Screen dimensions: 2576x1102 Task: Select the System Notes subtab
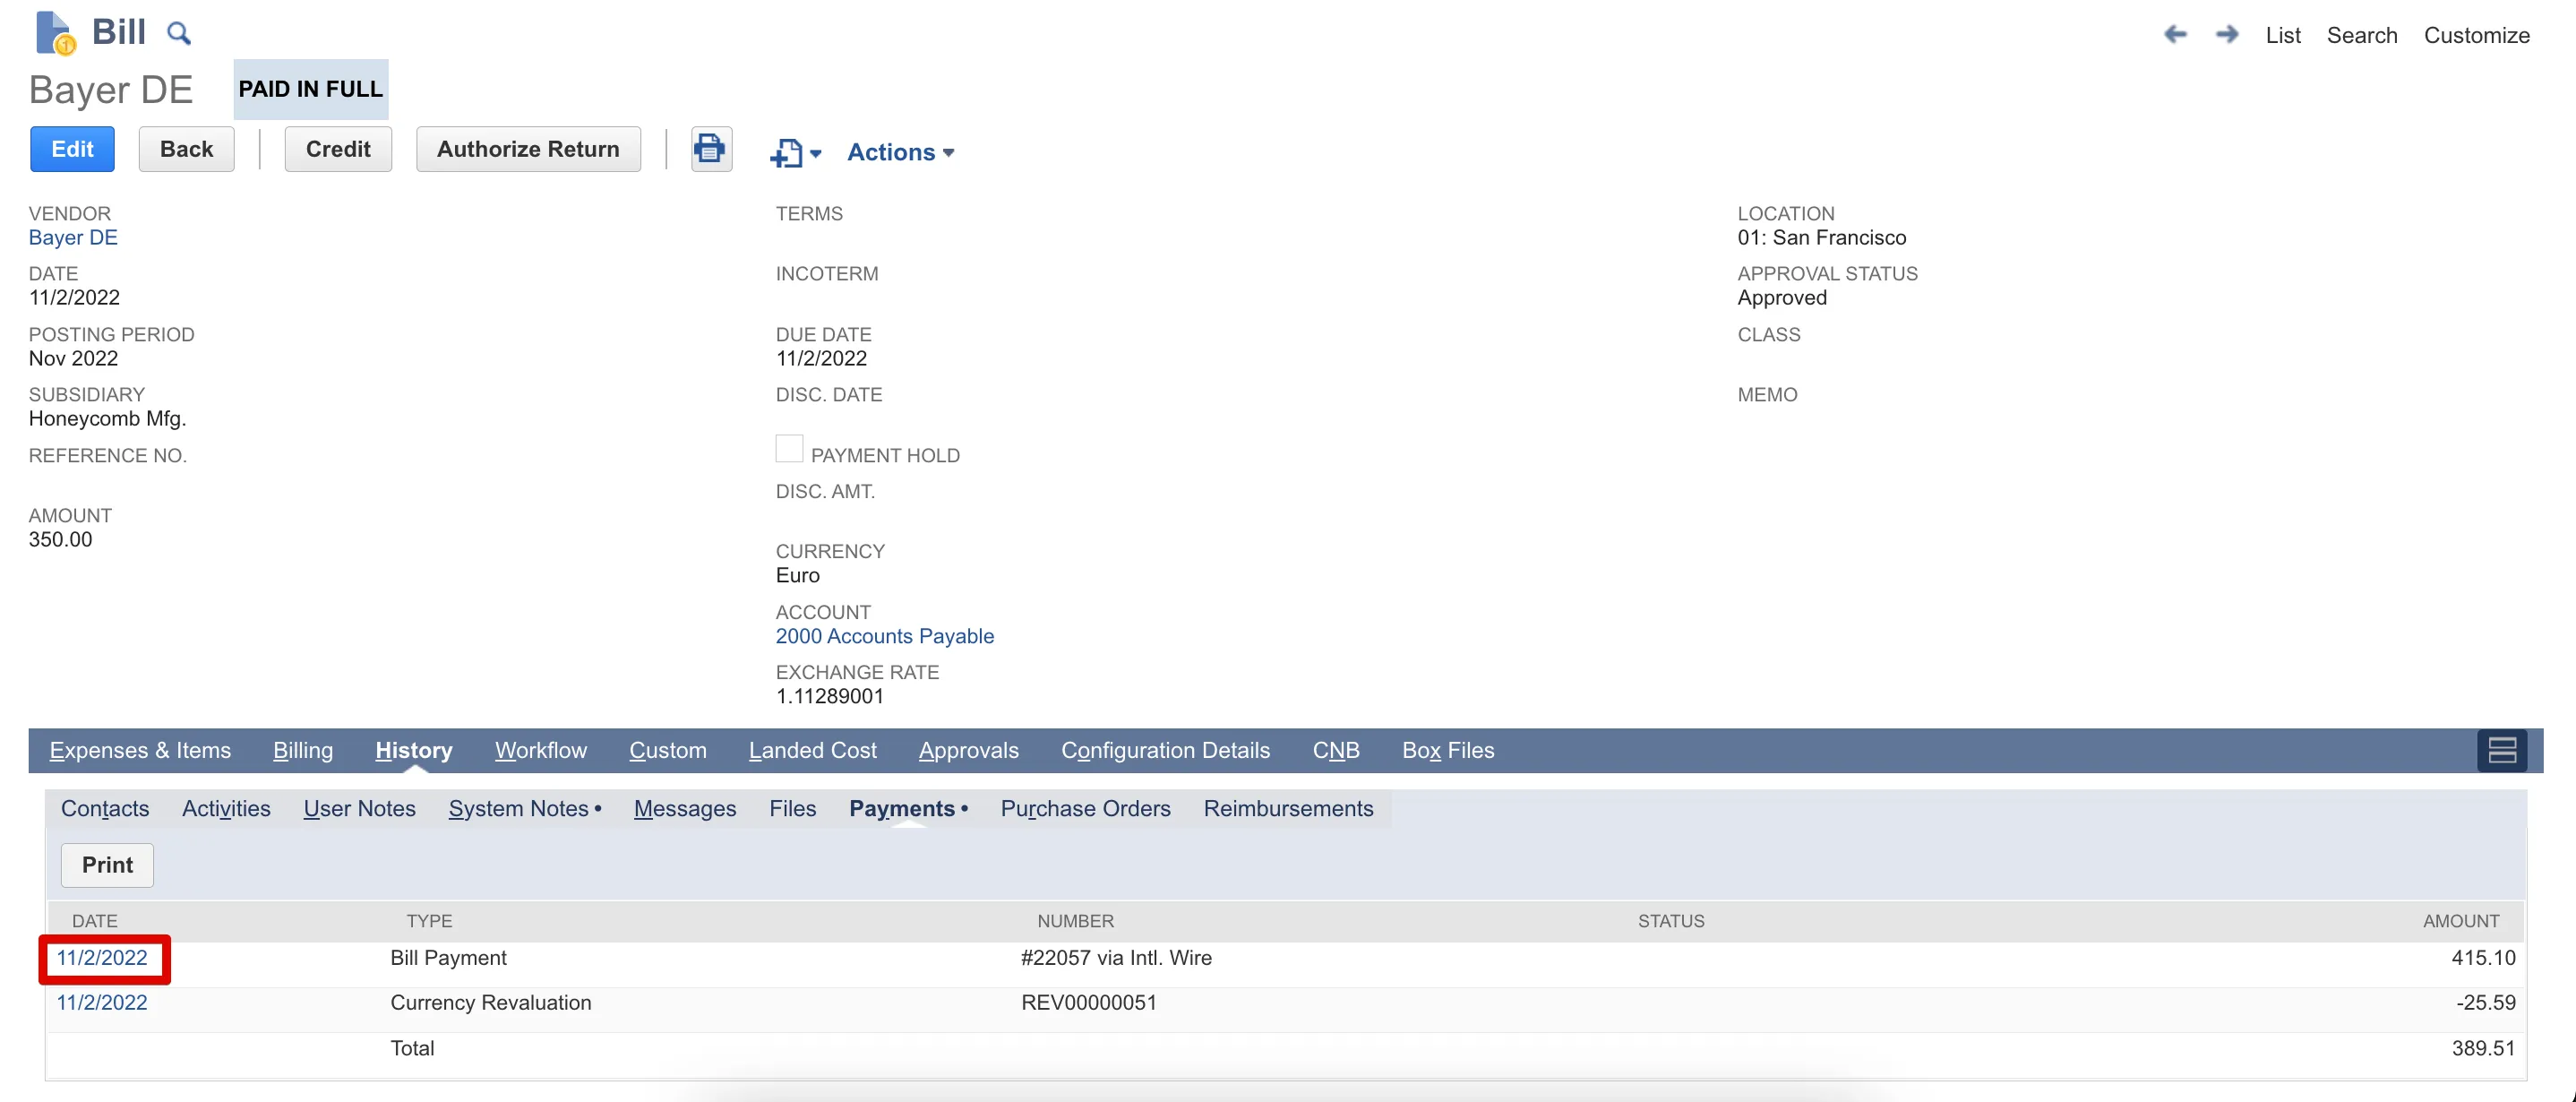(x=525, y=808)
